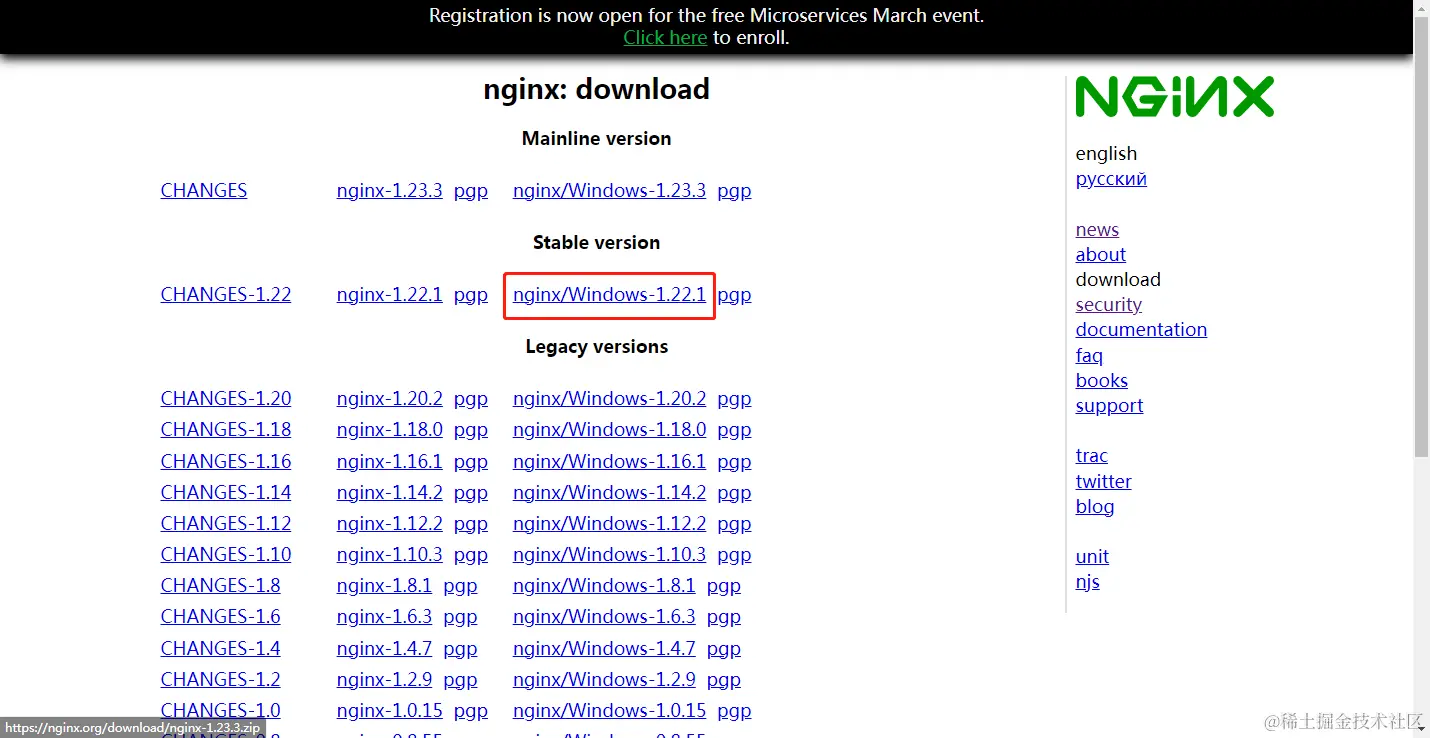Viewport: 1430px width, 738px height.
Task: Open the books page
Action: tap(1101, 381)
